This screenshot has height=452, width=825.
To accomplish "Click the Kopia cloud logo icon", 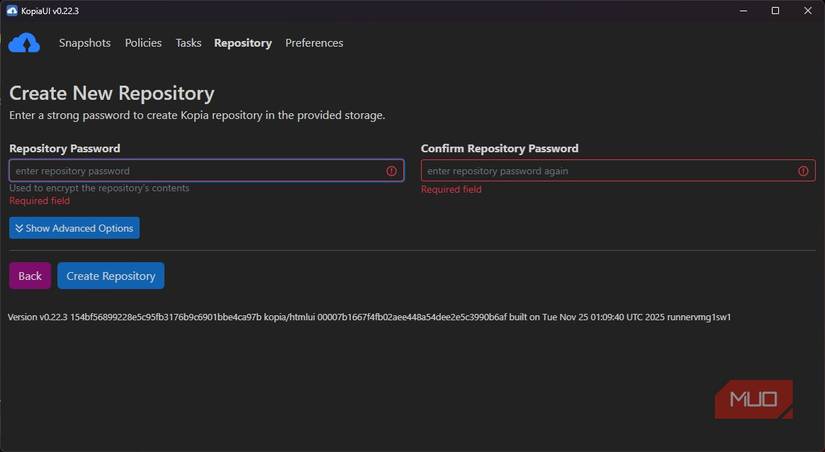I will point(24,43).
